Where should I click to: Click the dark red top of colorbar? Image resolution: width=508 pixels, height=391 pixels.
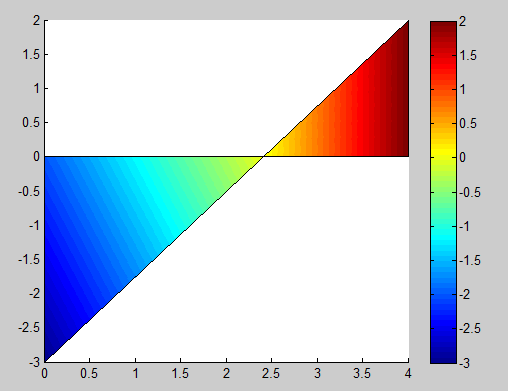443,28
